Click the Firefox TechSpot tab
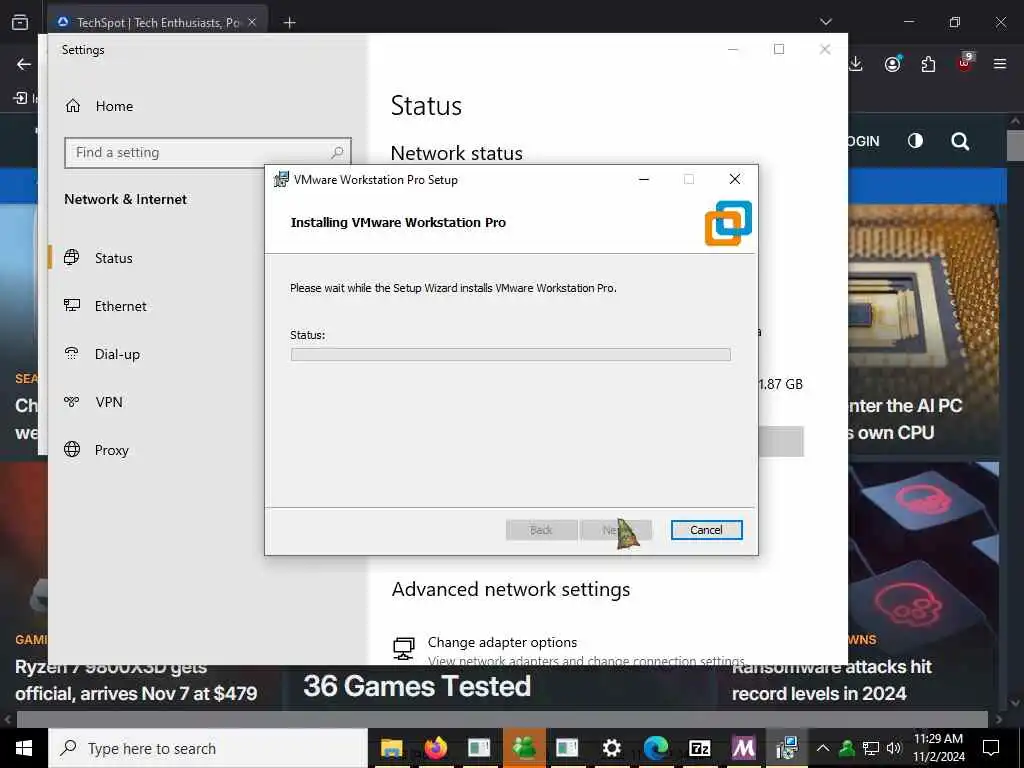1024x768 pixels. click(x=157, y=22)
